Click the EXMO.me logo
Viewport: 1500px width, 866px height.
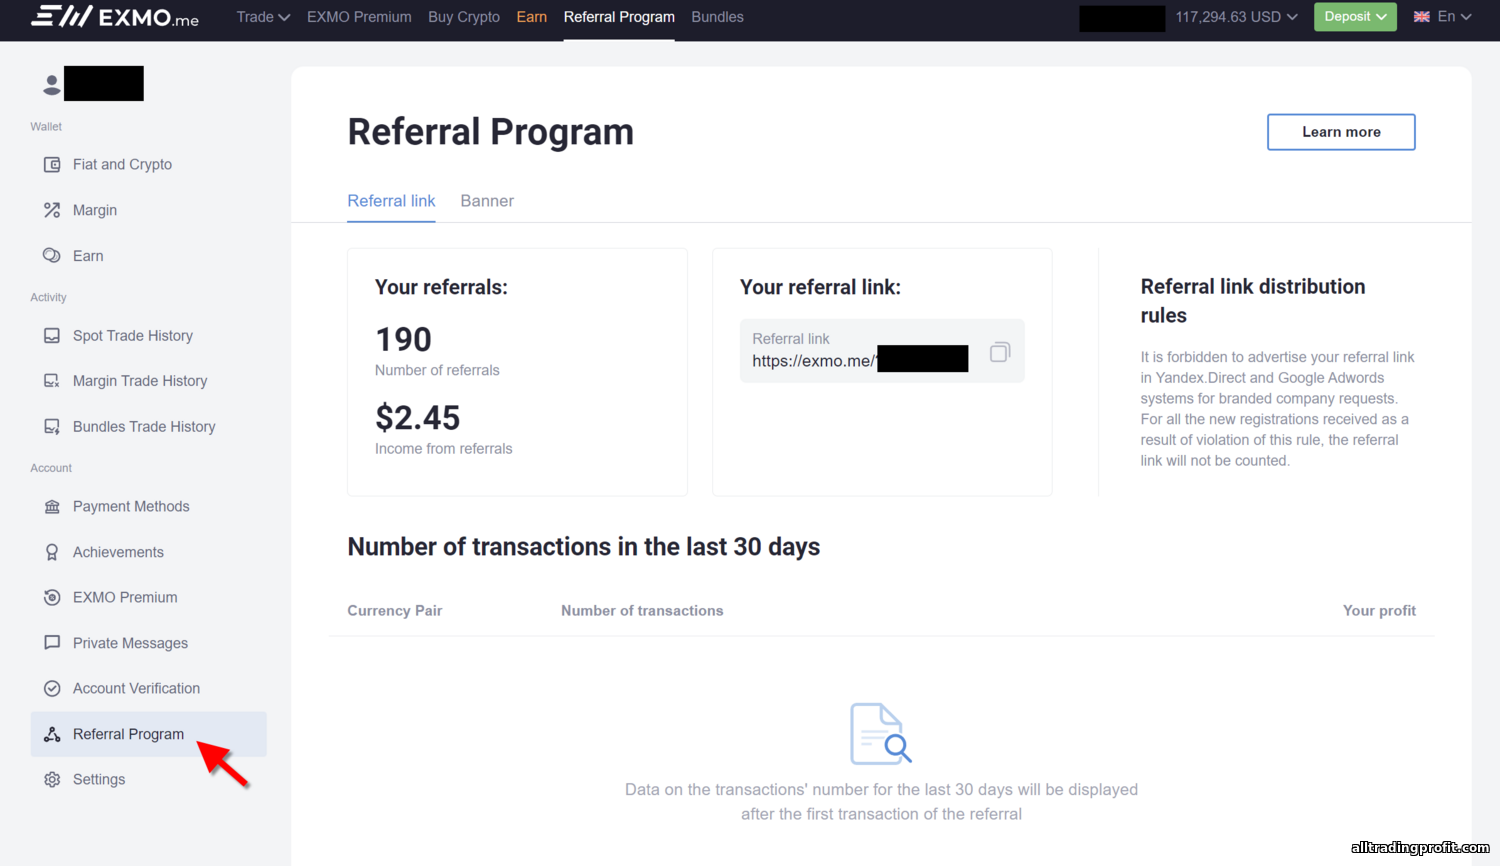115,17
